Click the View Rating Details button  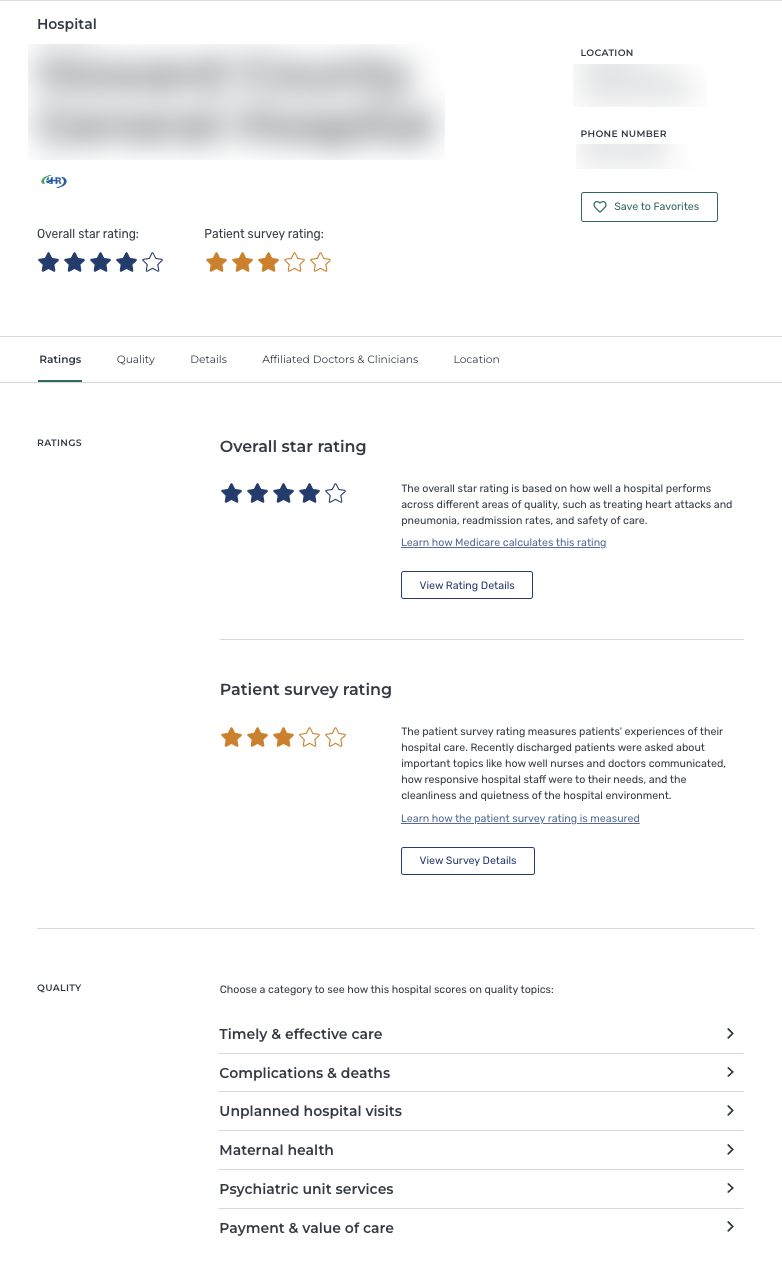point(466,585)
